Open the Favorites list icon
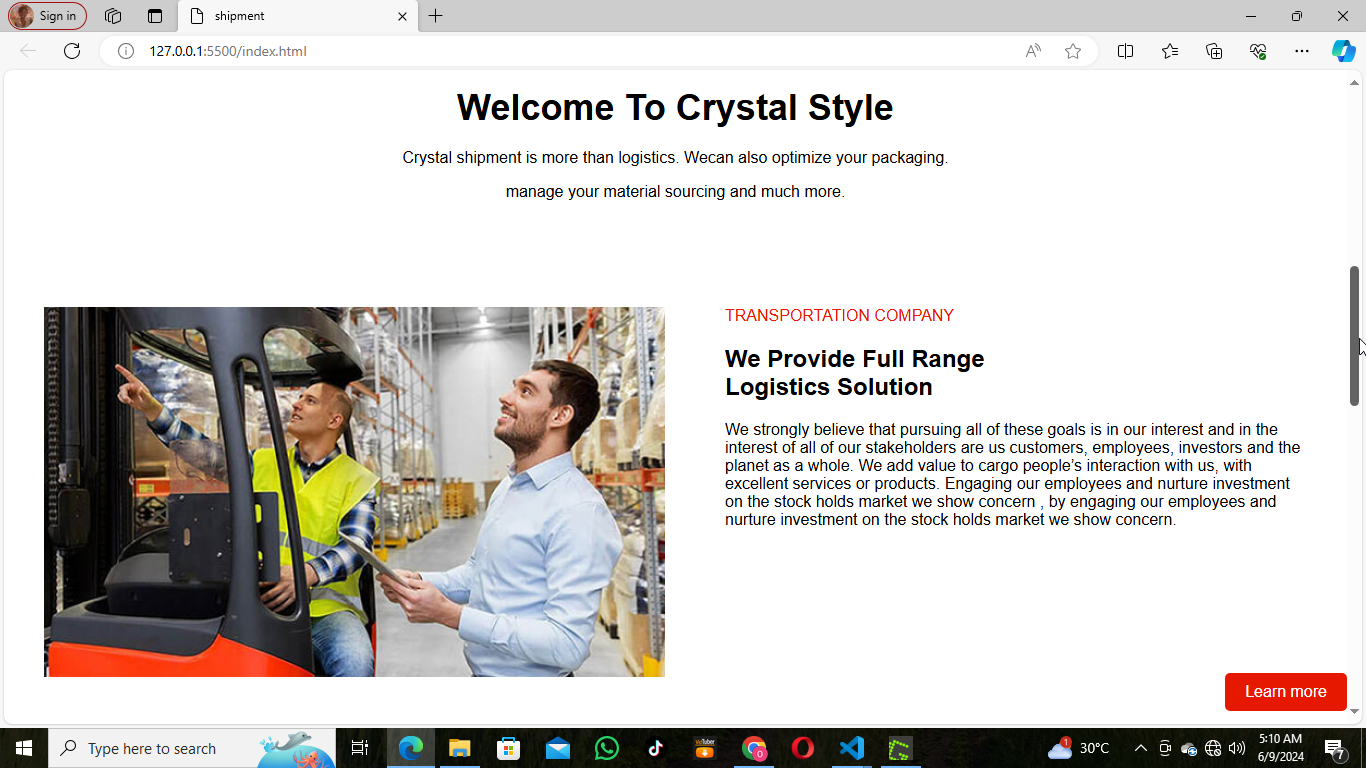Viewport: 1366px width, 768px height. (x=1170, y=51)
